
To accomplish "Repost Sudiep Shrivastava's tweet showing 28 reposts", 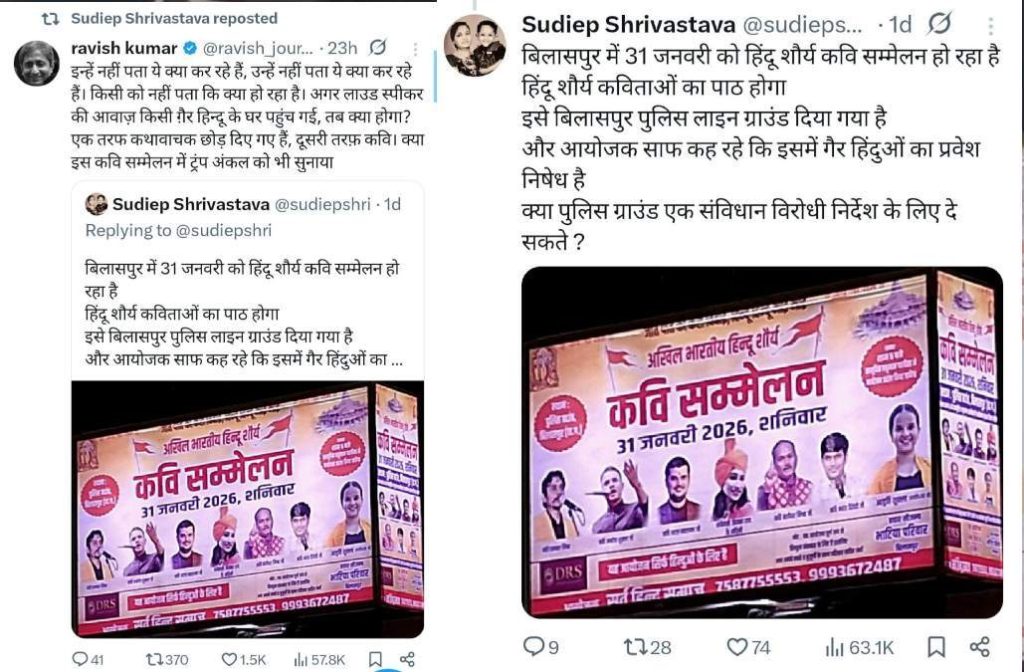I will [648, 647].
